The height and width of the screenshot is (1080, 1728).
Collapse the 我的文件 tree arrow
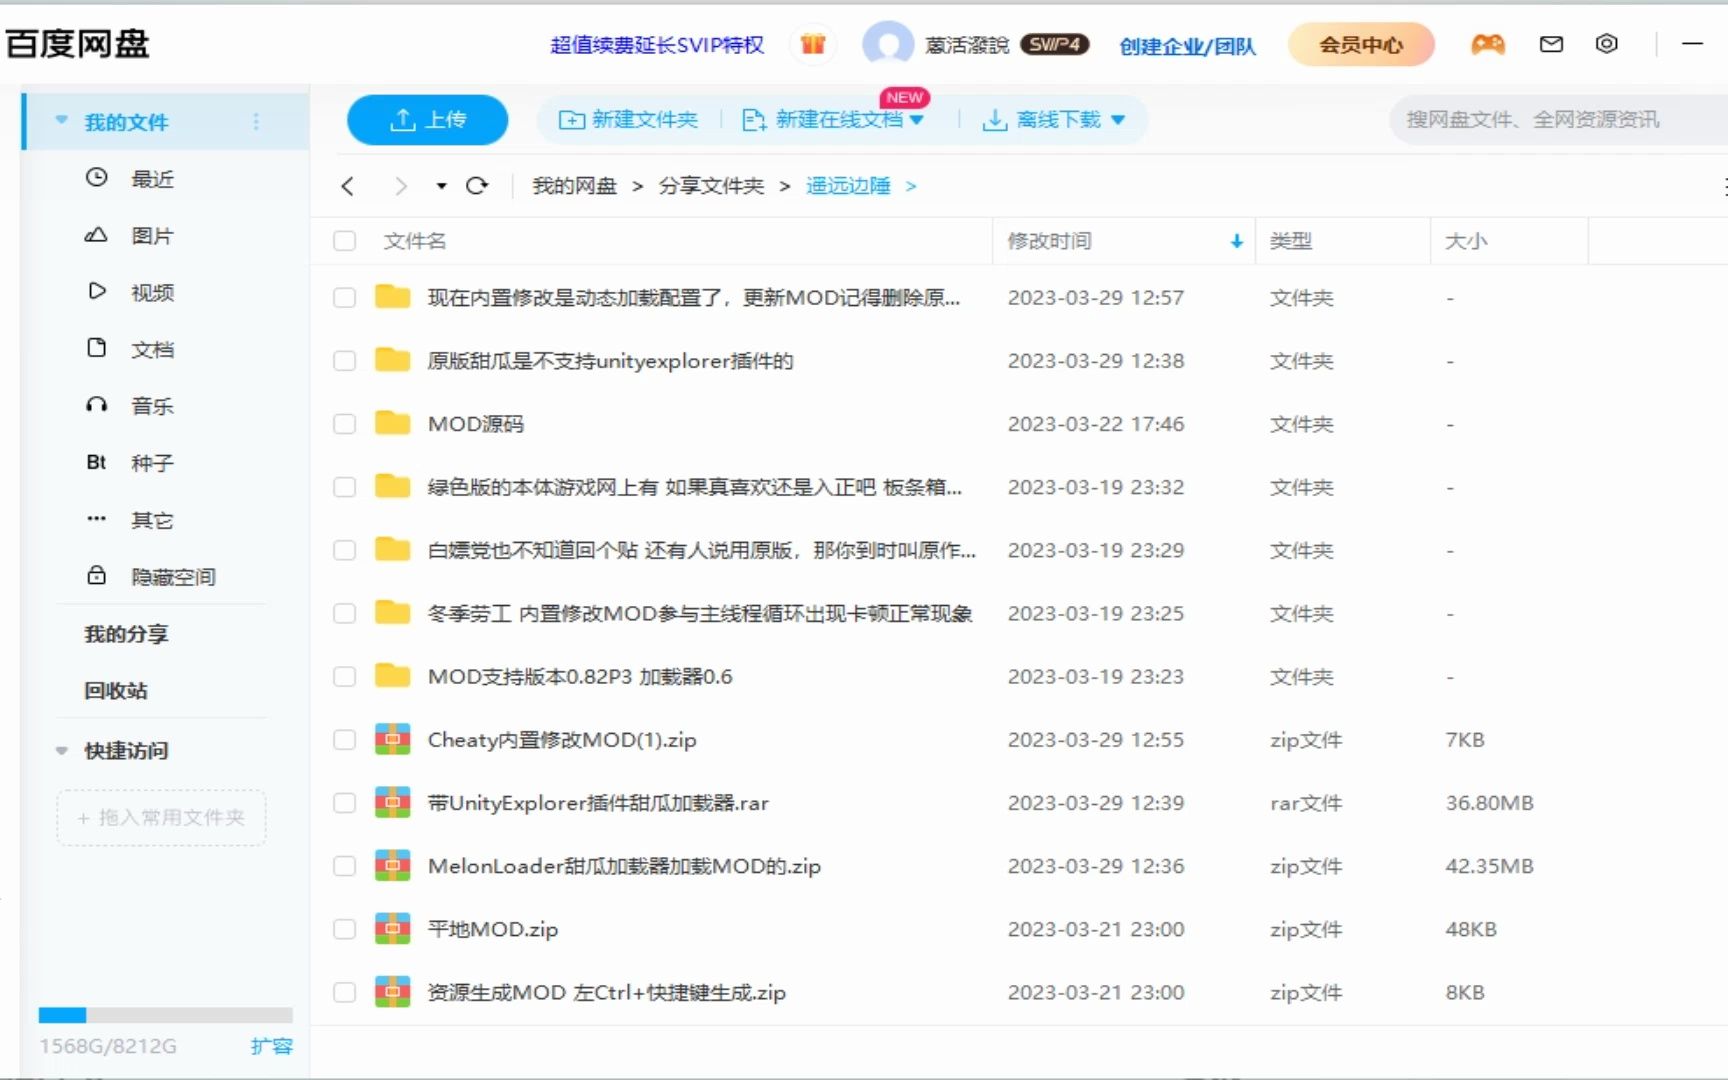coord(61,120)
